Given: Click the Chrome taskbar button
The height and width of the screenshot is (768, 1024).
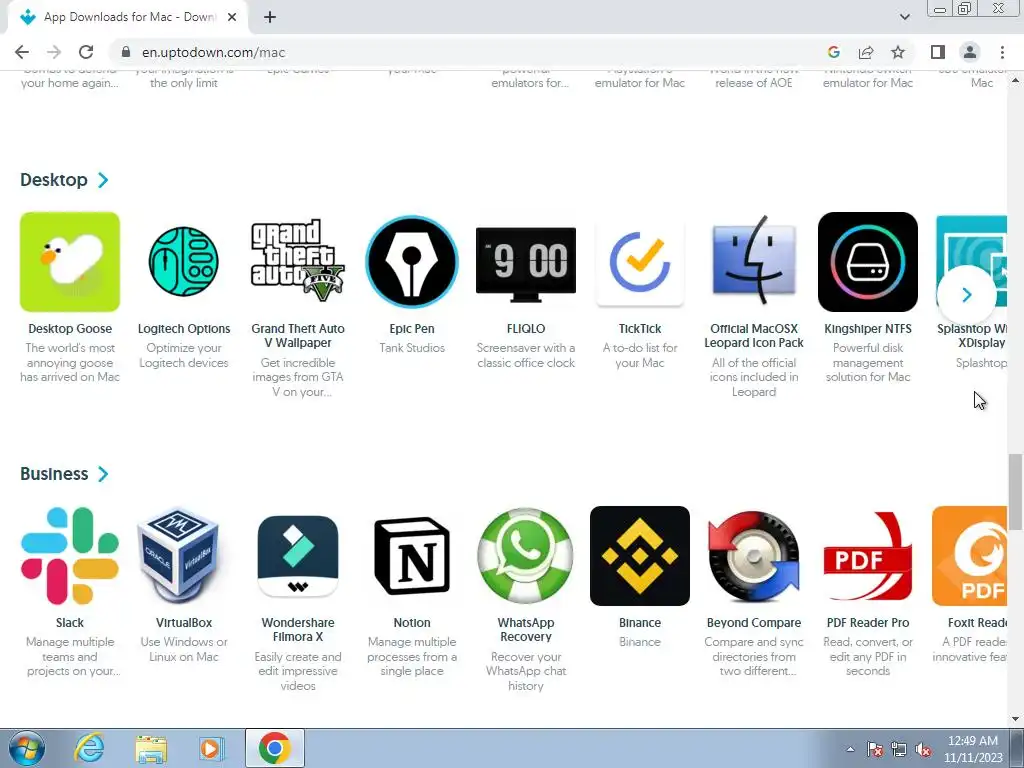Looking at the screenshot, I should 274,748.
